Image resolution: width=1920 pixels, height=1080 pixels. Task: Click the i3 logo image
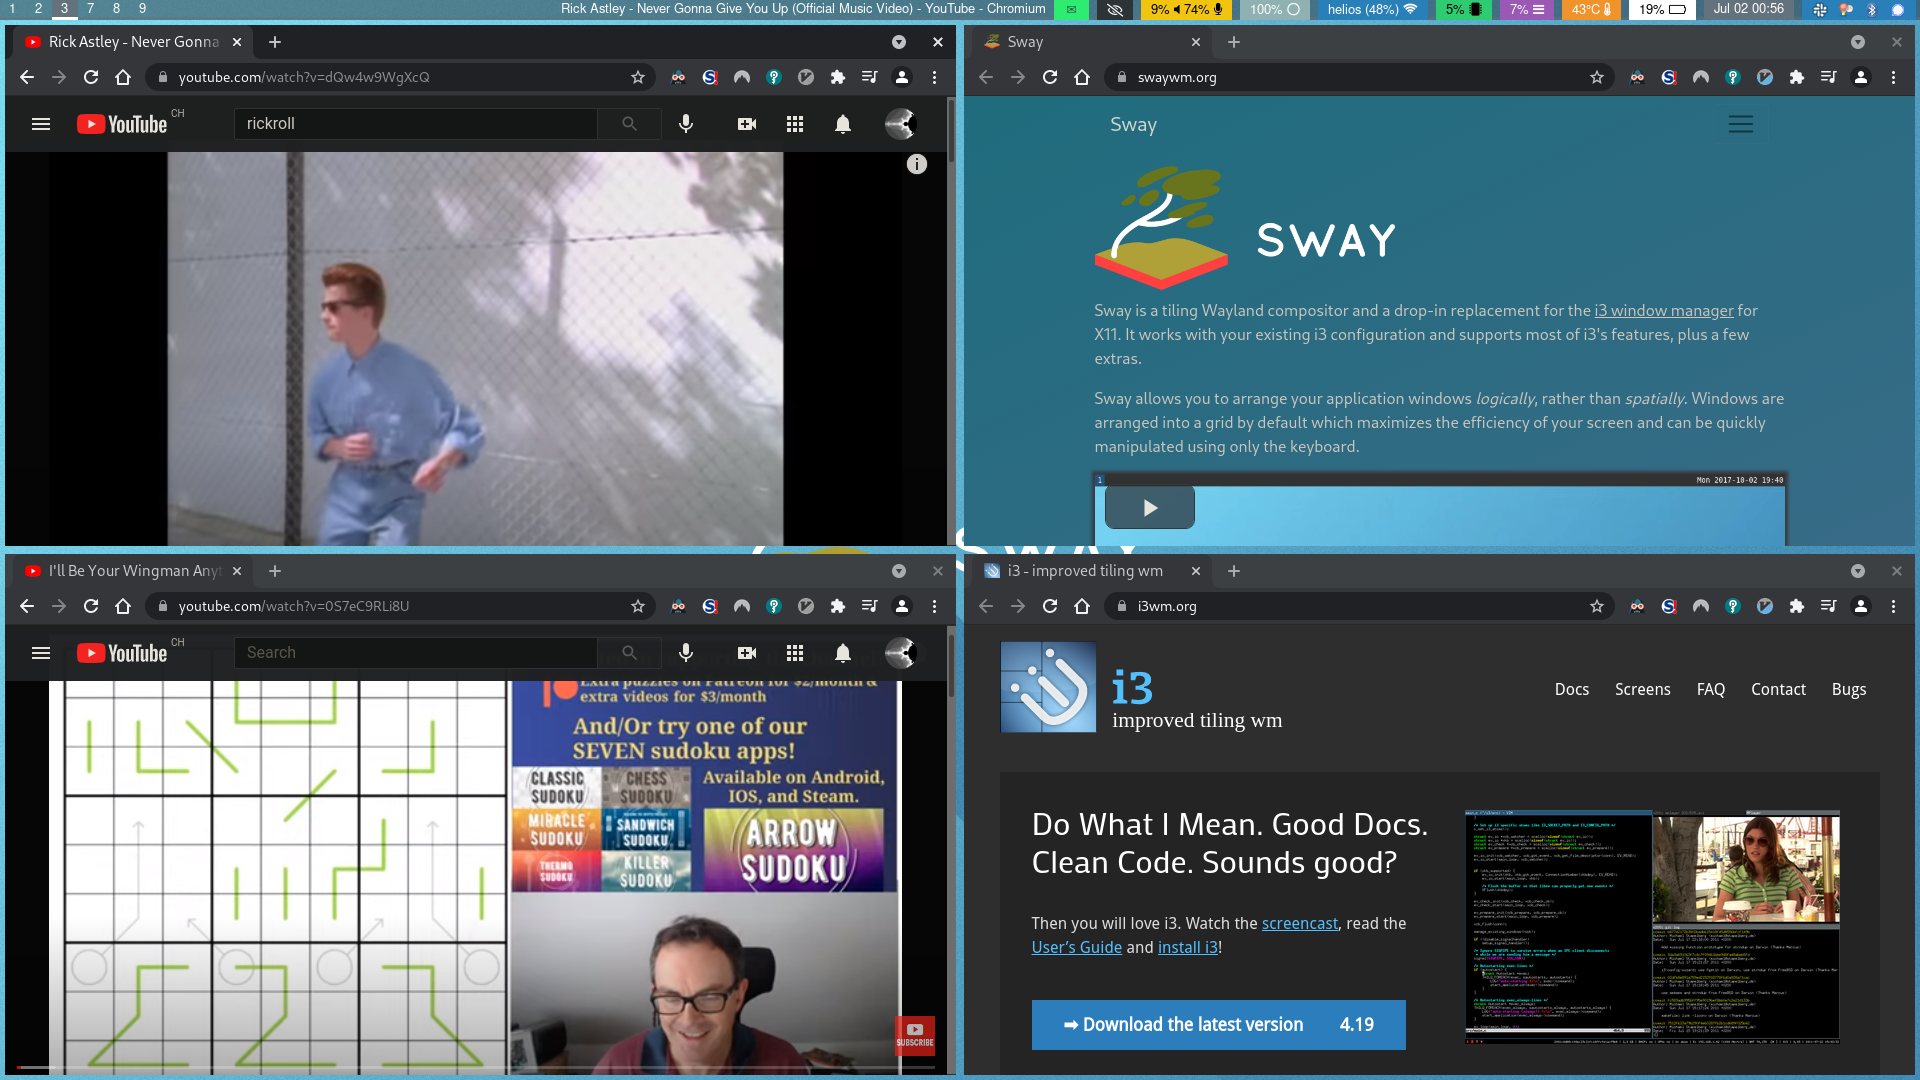pos(1048,687)
